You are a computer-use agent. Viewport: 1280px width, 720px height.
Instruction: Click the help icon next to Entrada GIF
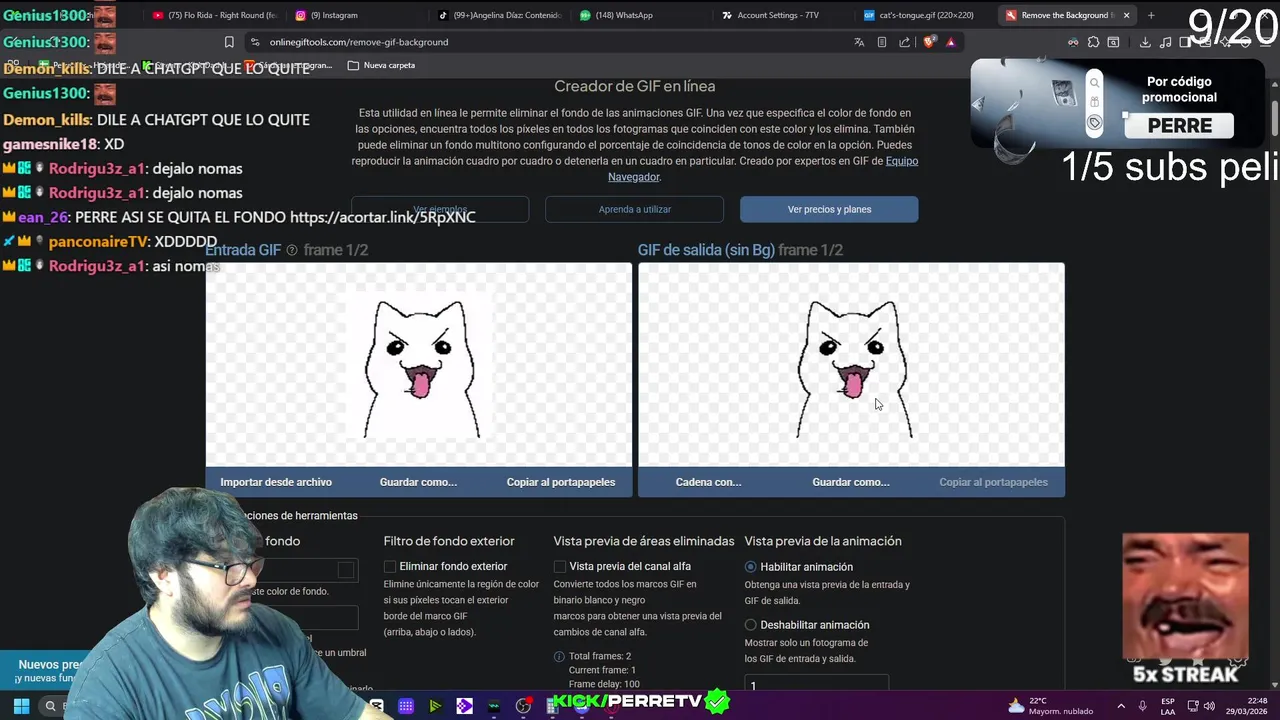pyautogui.click(x=292, y=250)
